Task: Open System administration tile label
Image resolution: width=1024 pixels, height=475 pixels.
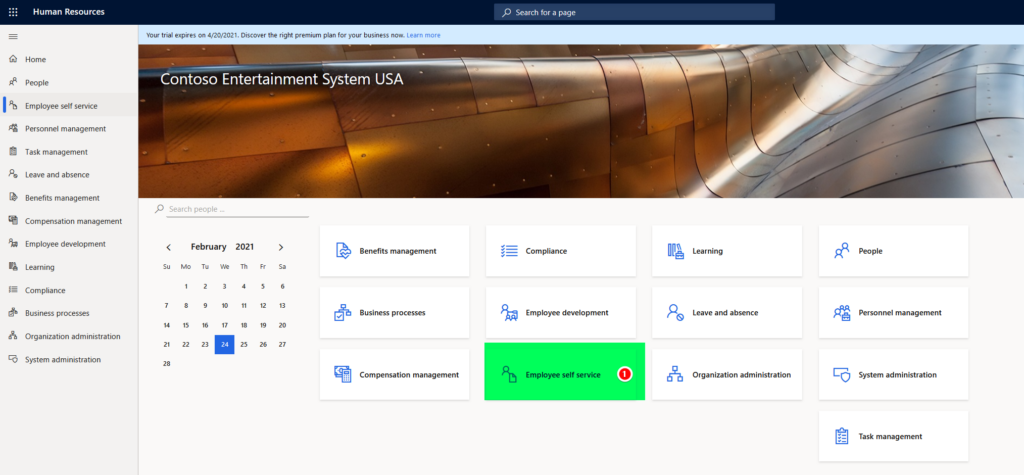Action: coord(897,374)
